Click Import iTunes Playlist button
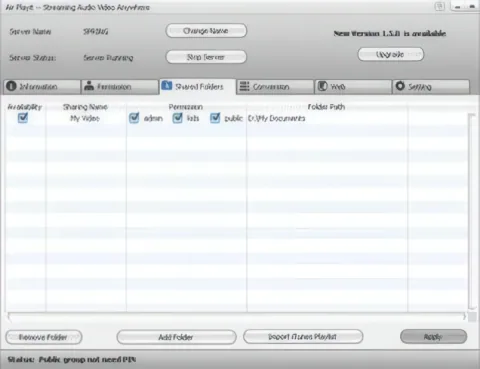This screenshot has width=480, height=369. coord(303,337)
